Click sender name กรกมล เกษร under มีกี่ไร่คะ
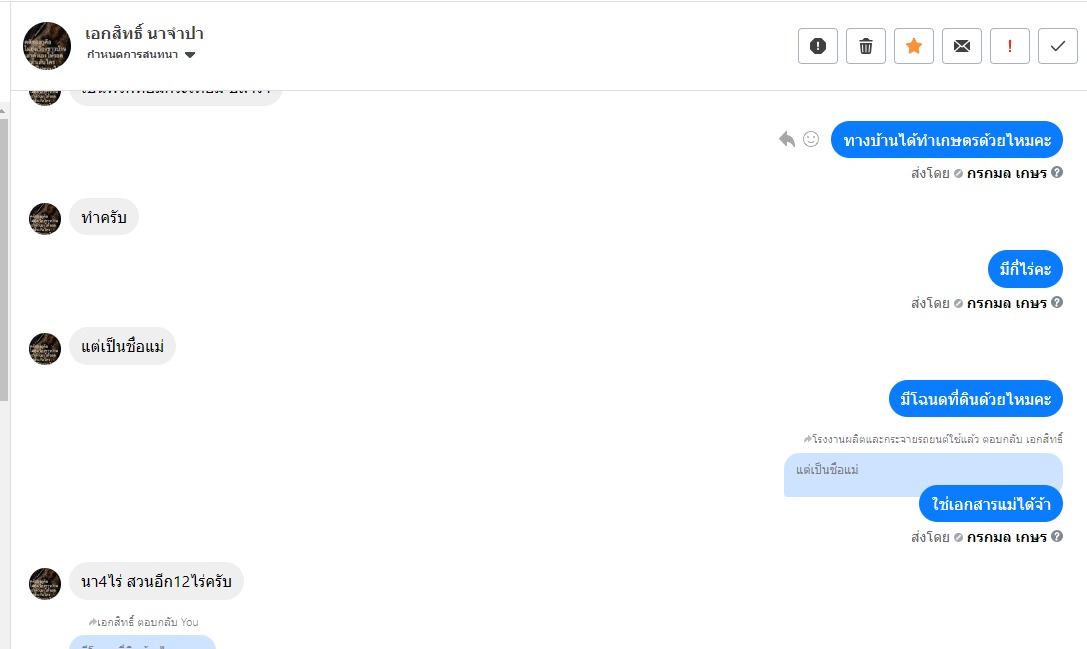1087x649 pixels. (1006, 303)
